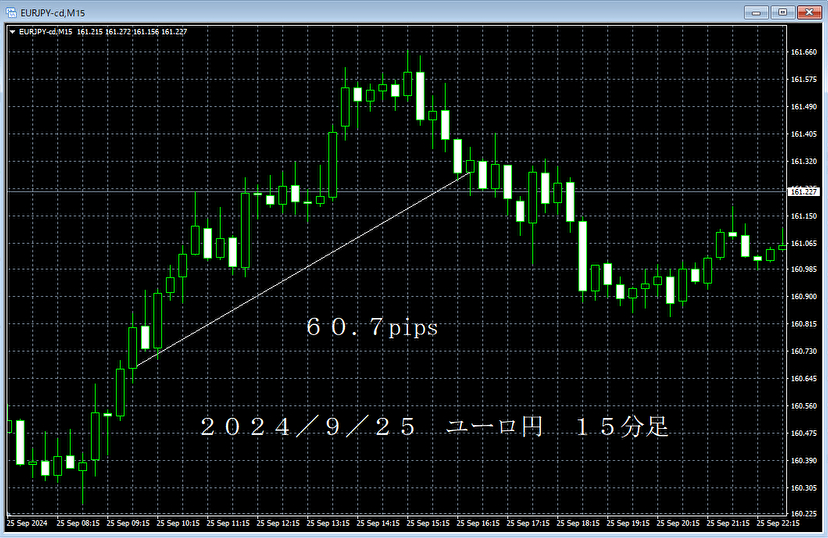Maximize the EURJPY-cd,M15 chart window
This screenshot has width=828, height=538.
pyautogui.click(x=783, y=12)
